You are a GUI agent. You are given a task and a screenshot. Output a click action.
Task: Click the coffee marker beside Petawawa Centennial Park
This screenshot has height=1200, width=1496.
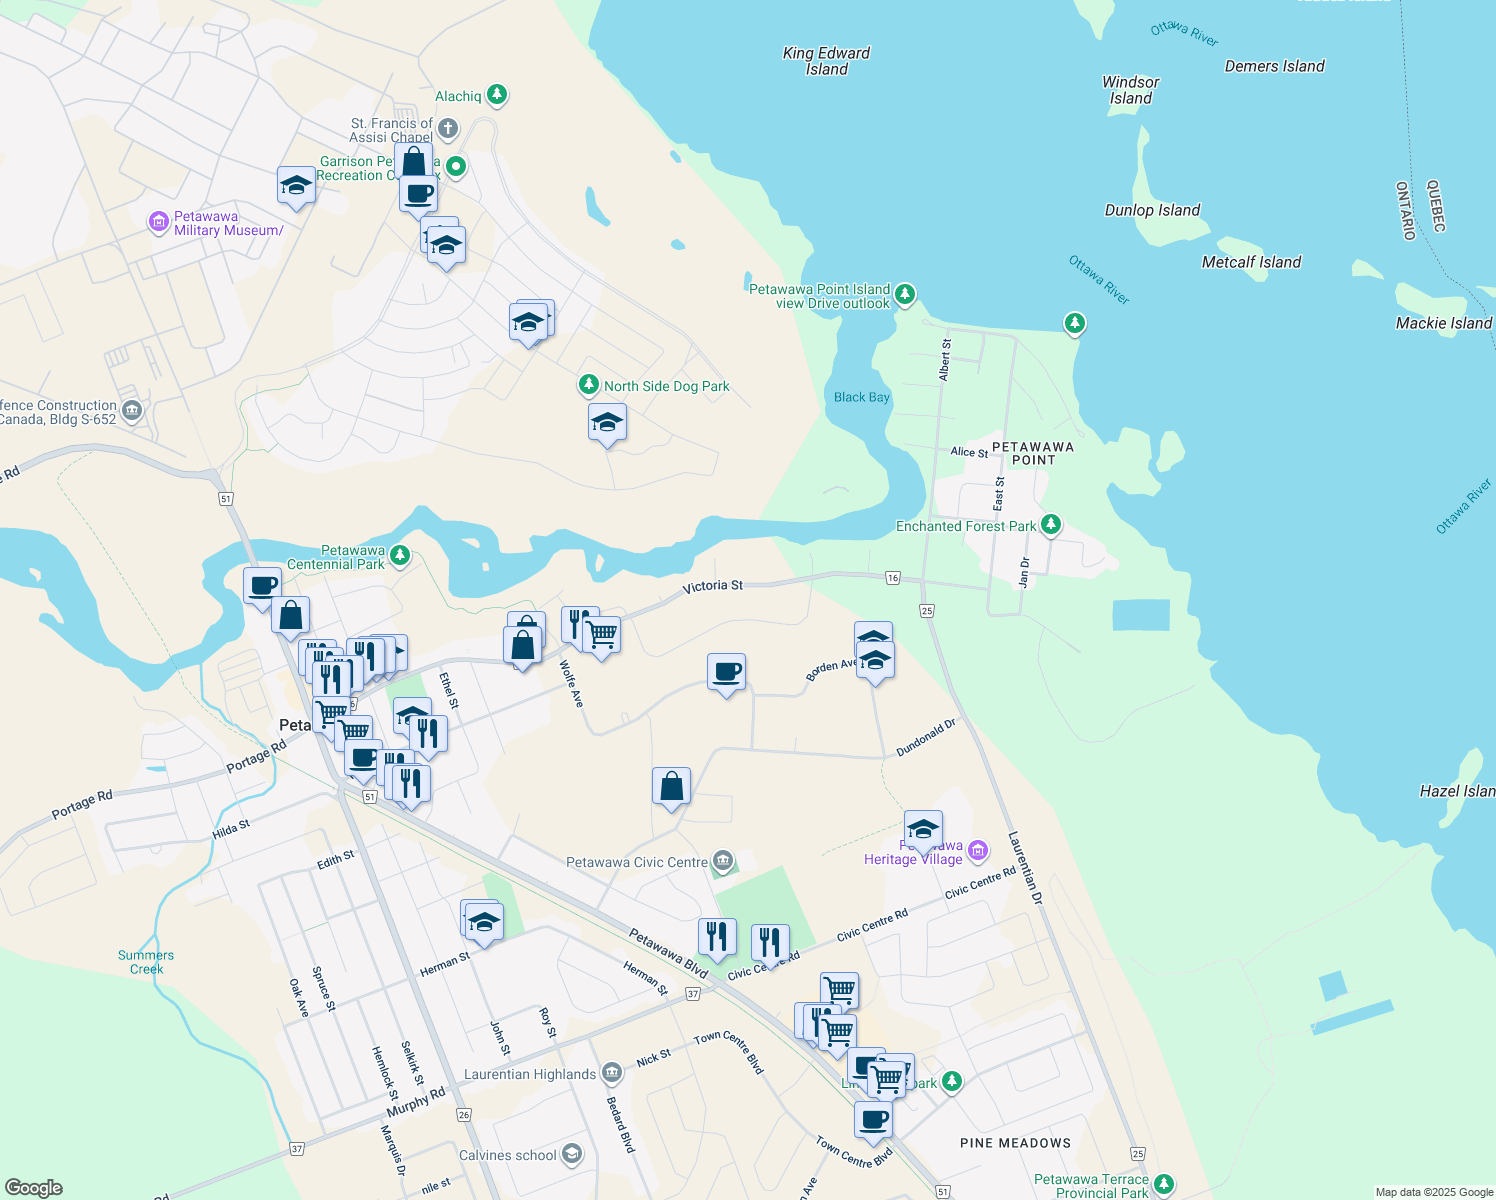[x=263, y=586]
